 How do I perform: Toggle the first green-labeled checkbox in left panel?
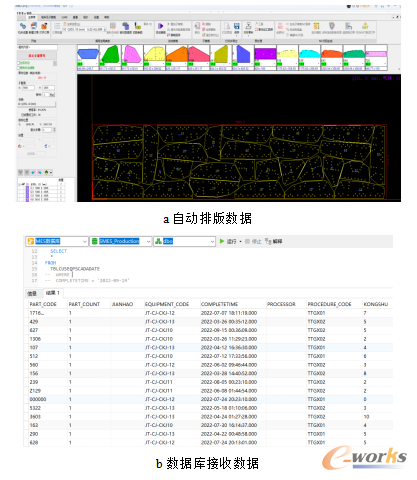(19, 63)
